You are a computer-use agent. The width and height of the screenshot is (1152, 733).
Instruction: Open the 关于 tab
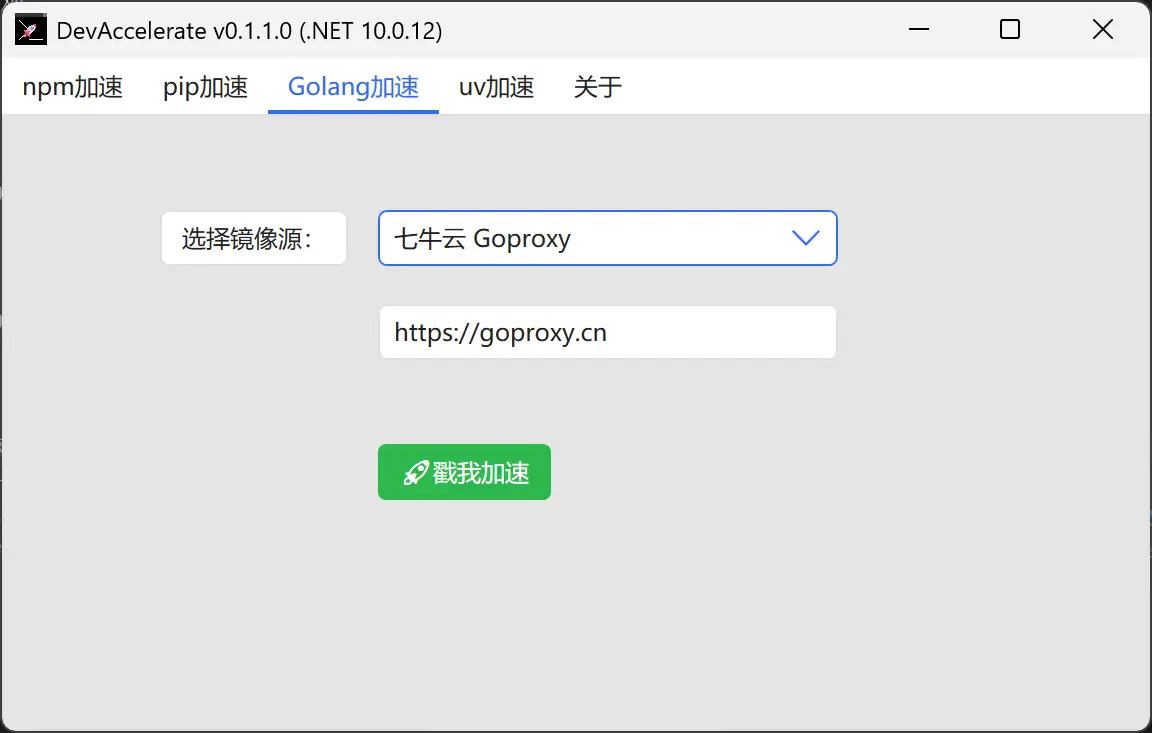click(x=597, y=87)
